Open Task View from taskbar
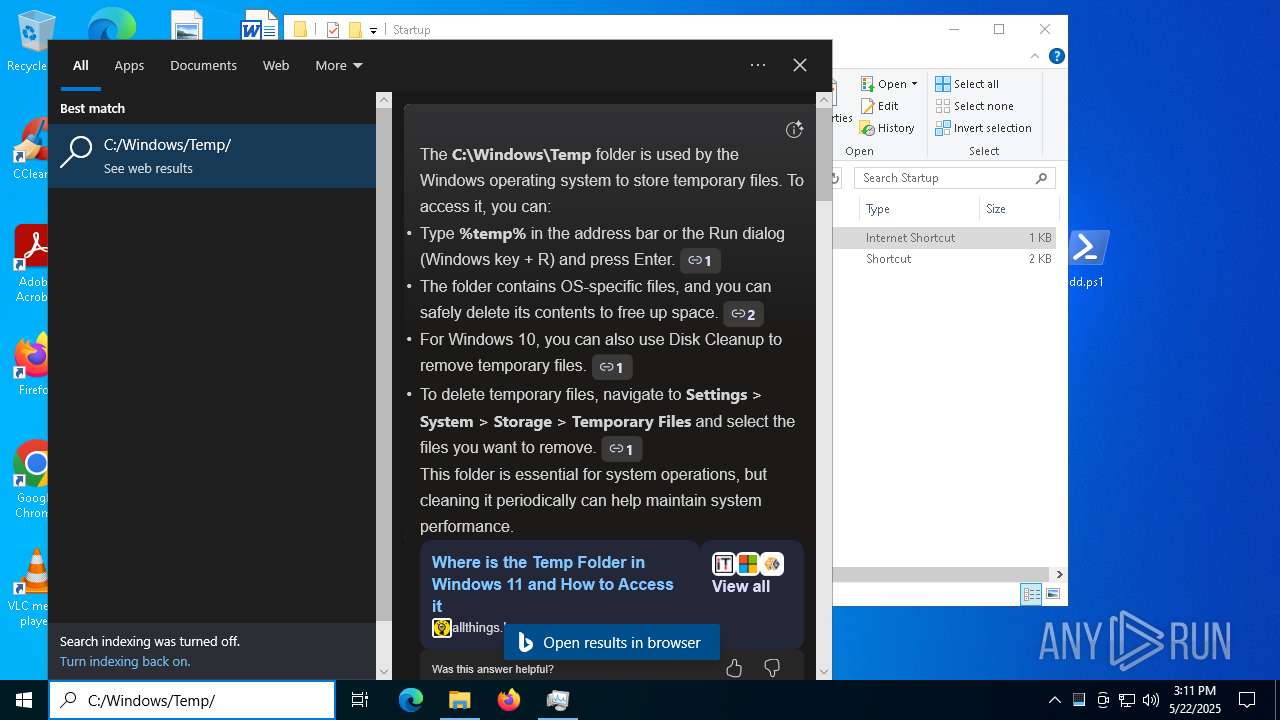 (360, 700)
